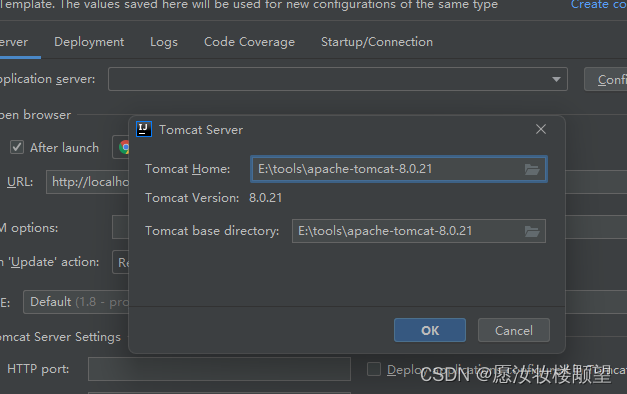The width and height of the screenshot is (627, 394).
Task: Confirm Tomcat Server with OK
Action: point(430,330)
